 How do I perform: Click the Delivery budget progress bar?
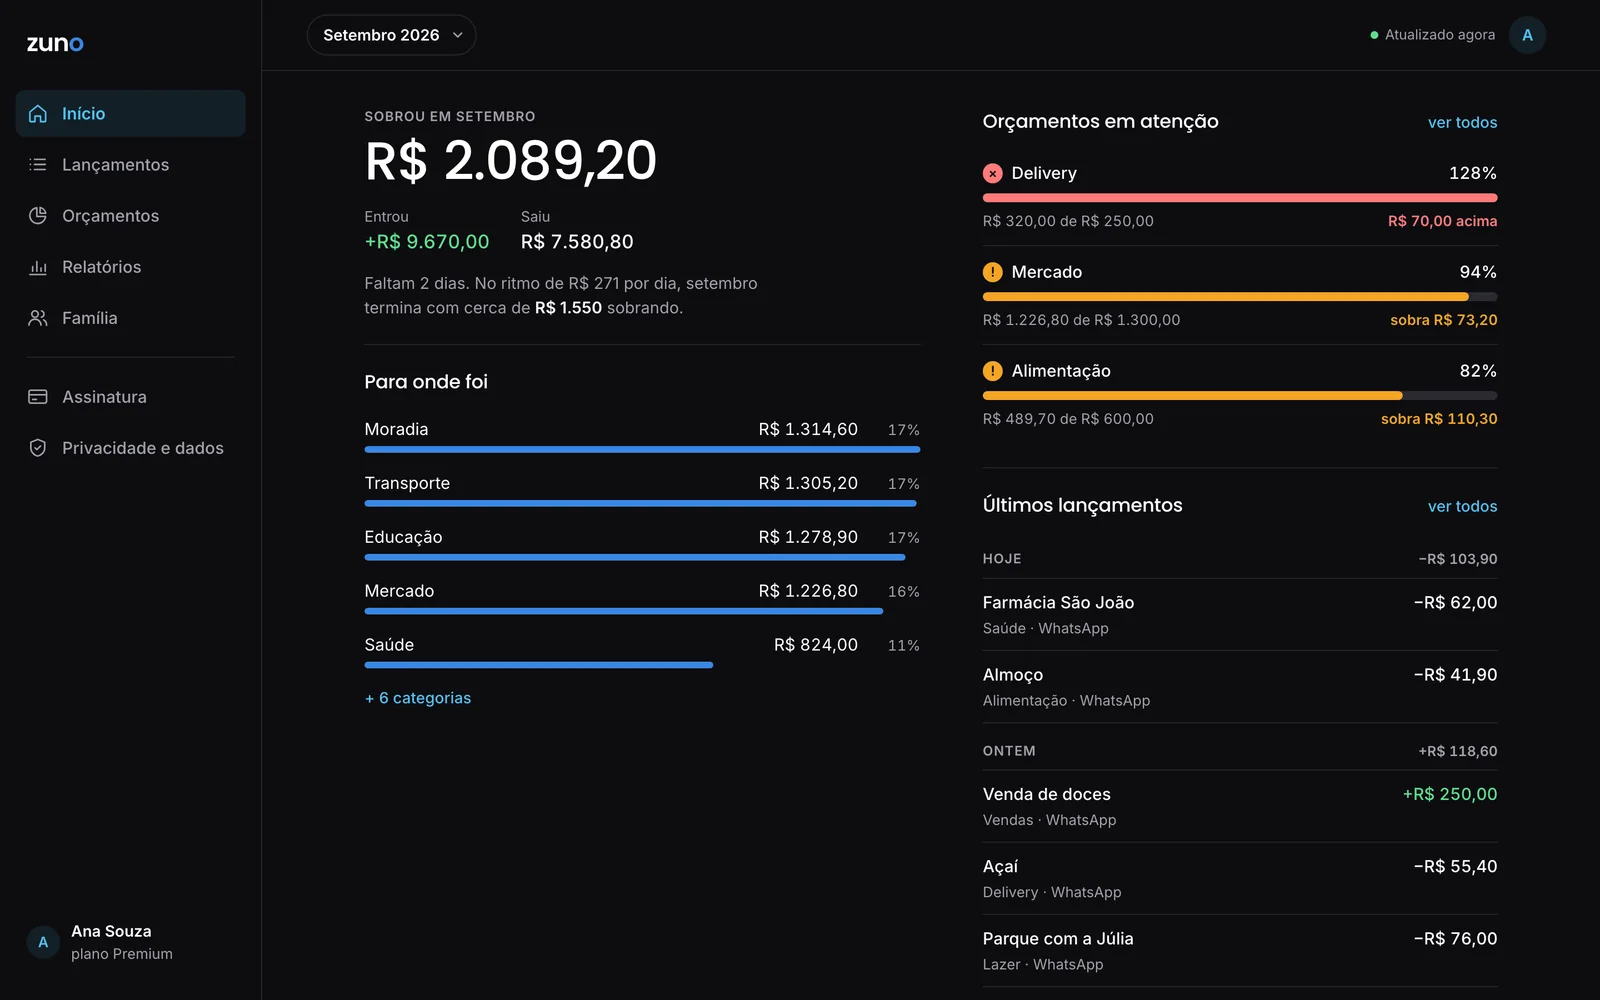pyautogui.click(x=1240, y=198)
